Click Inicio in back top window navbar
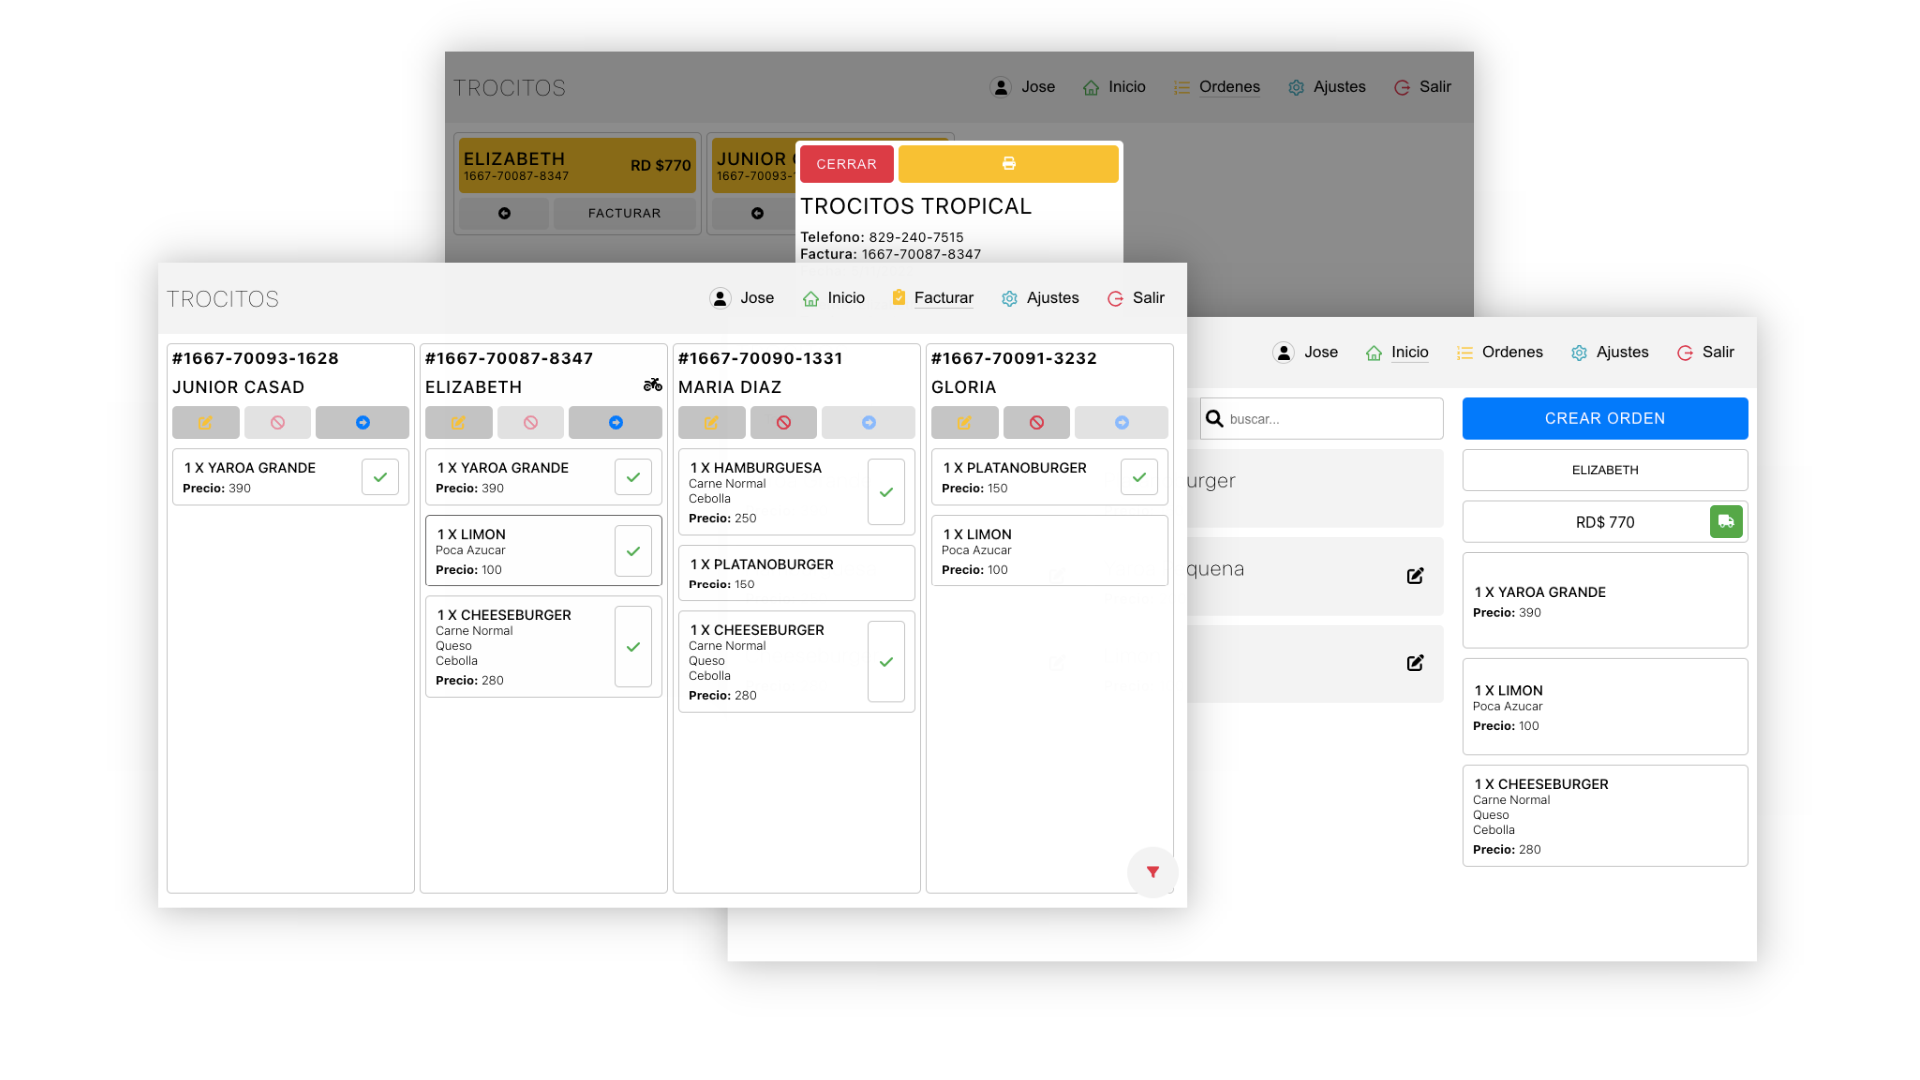Image resolution: width=1920 pixels, height=1080 pixels. (x=1114, y=87)
